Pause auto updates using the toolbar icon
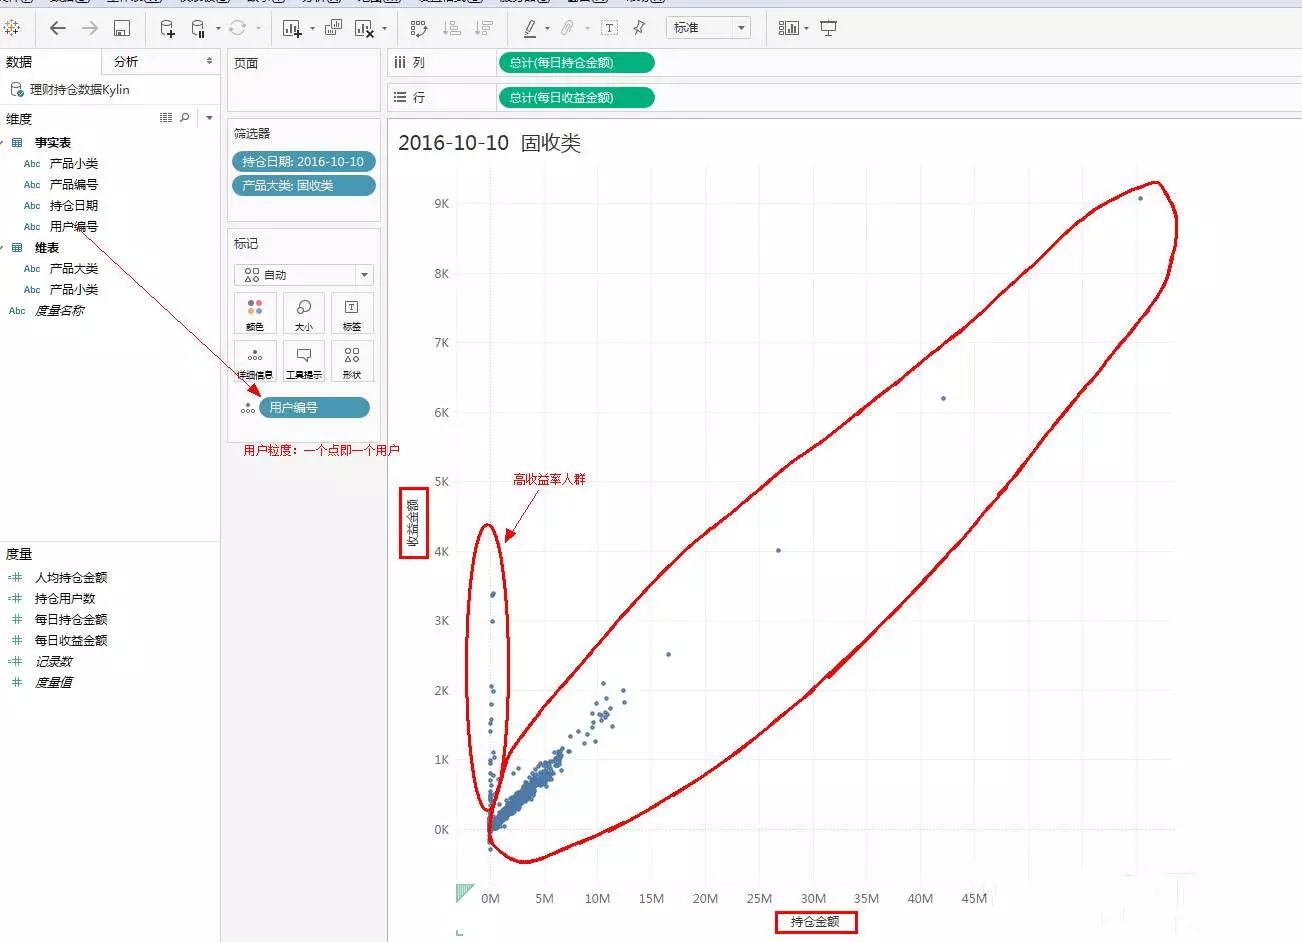This screenshot has width=1302, height=942. pos(198,28)
